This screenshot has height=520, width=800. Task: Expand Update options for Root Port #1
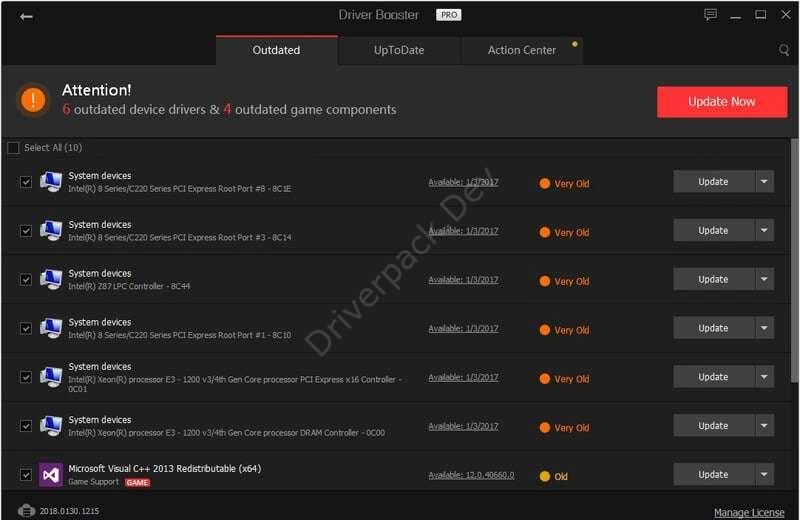pos(764,328)
